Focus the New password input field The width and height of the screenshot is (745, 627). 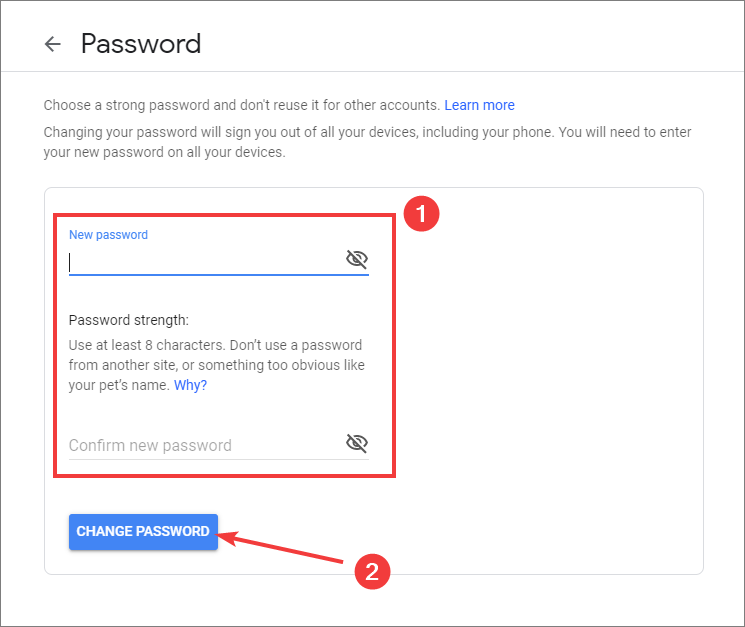(207, 261)
